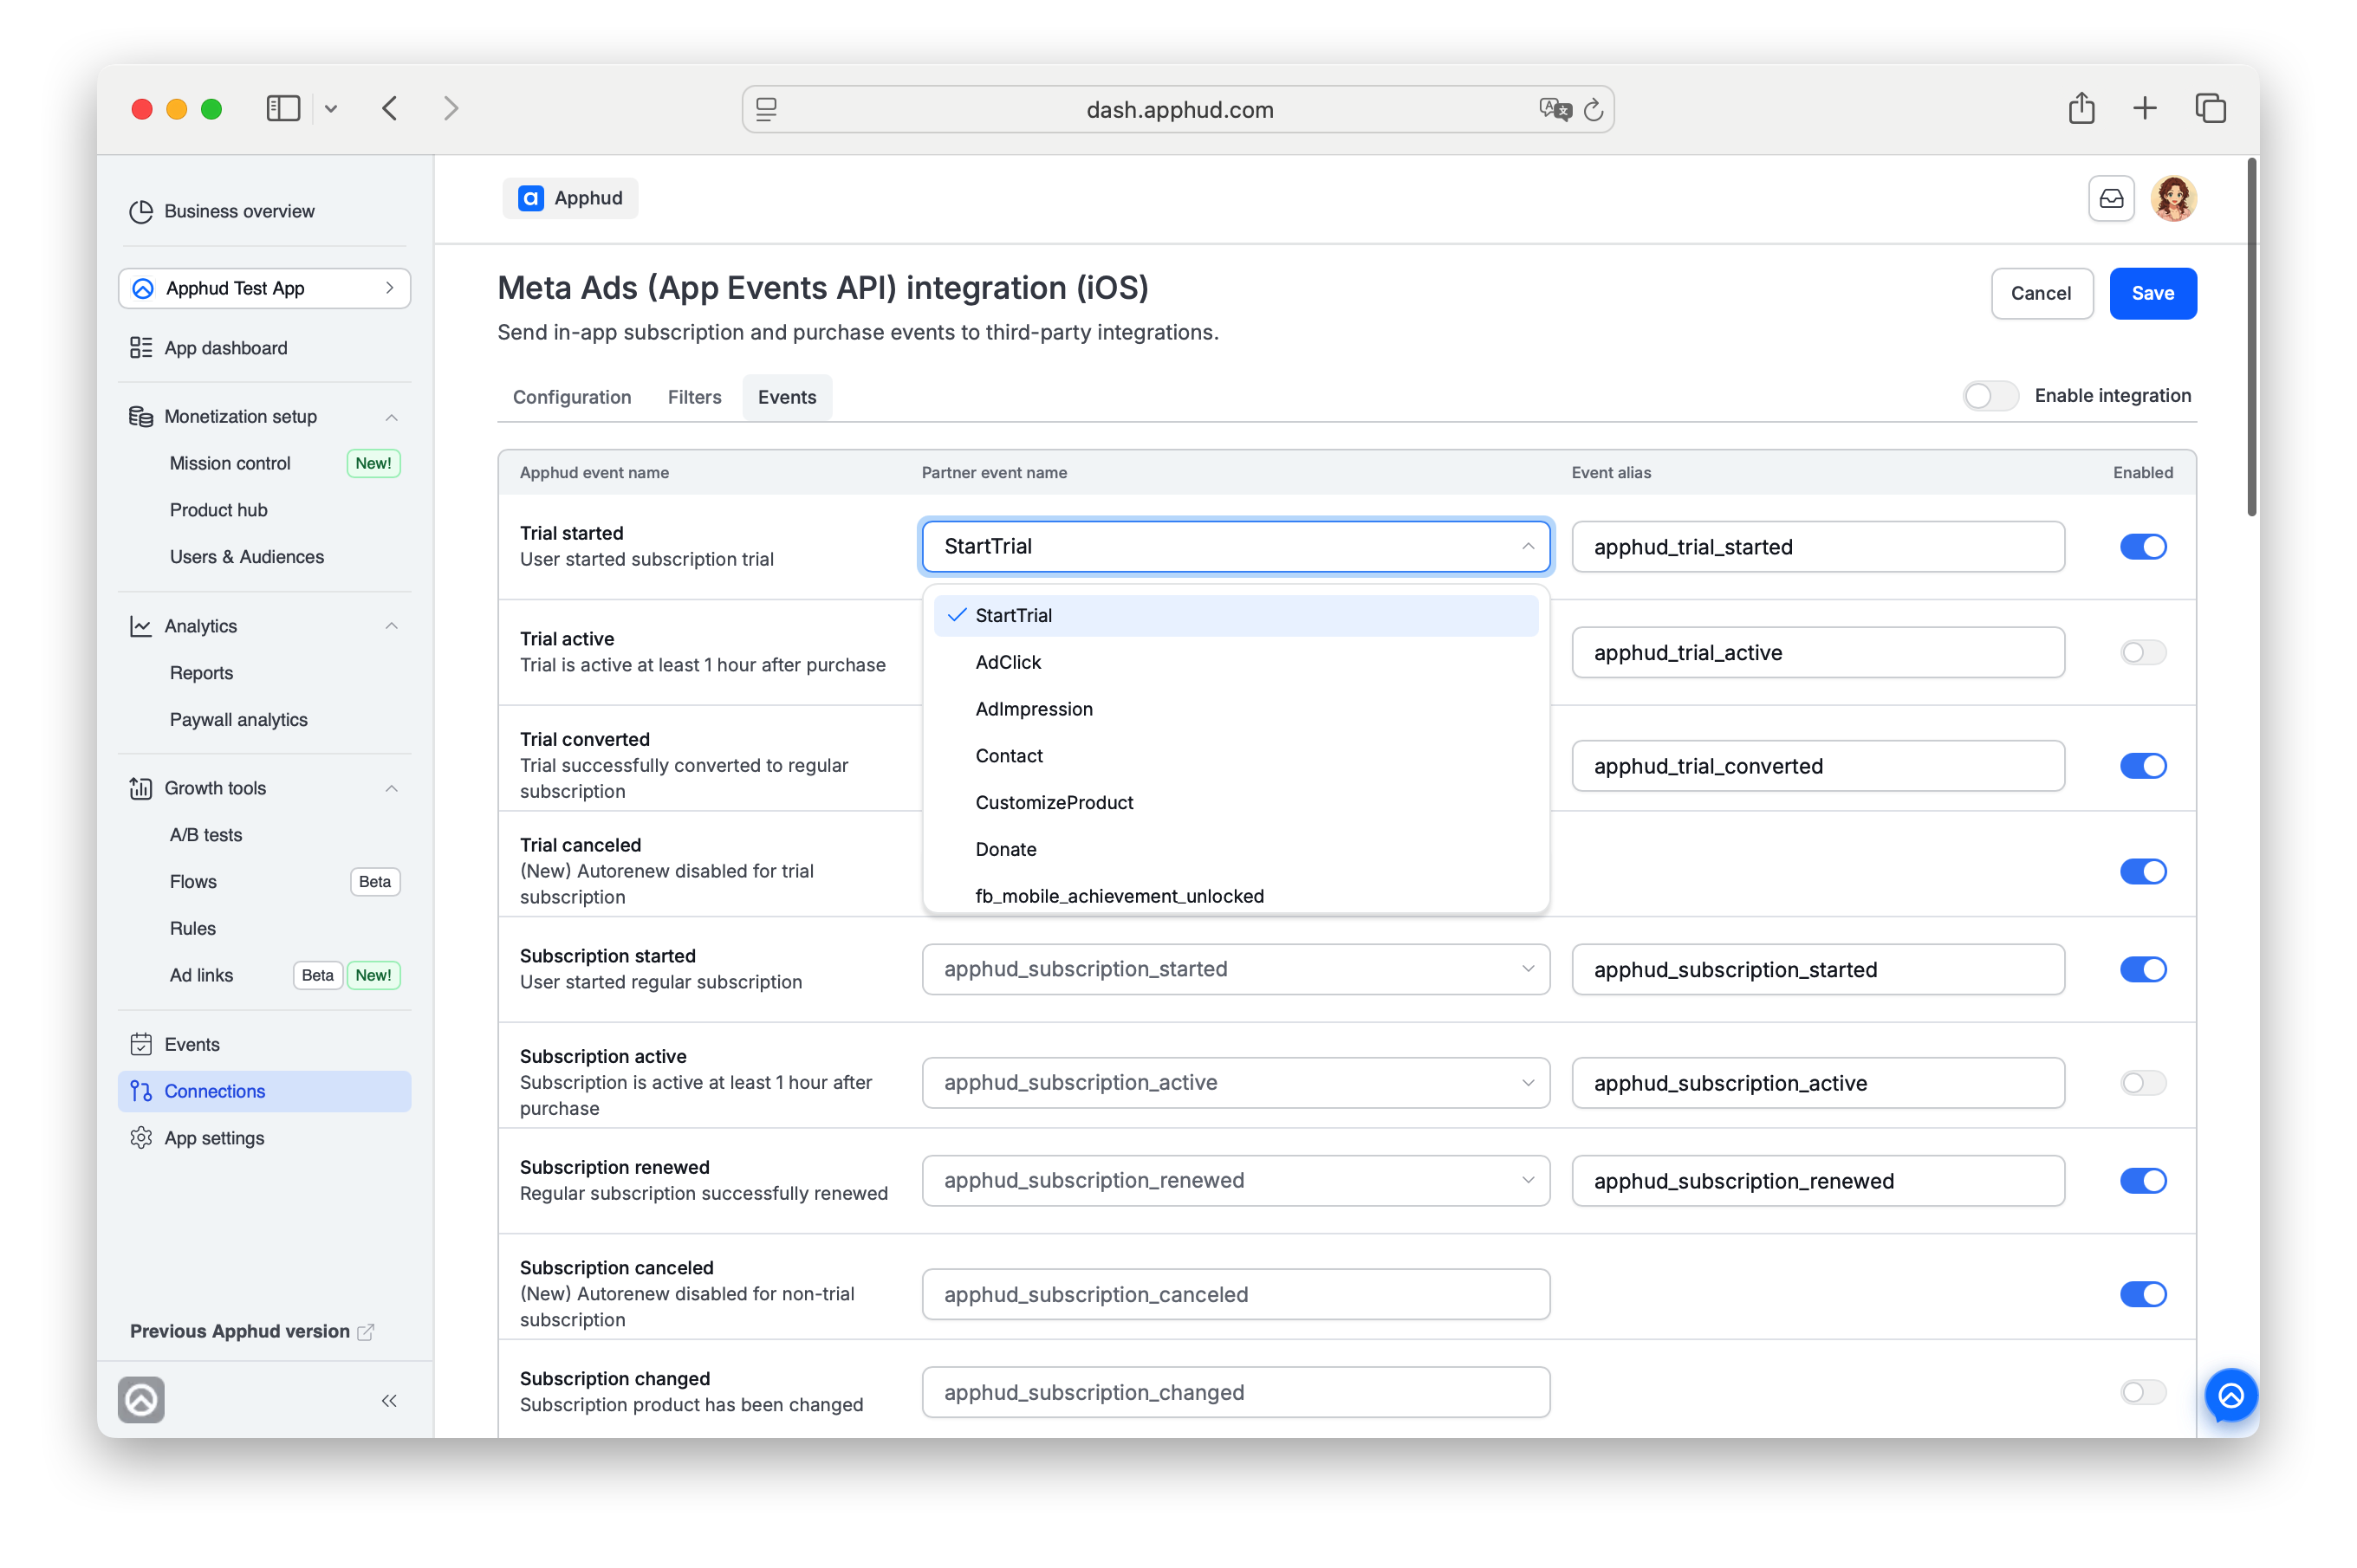Click the dash.apphud.com address bar
Viewport: 2357px width, 1568px height.
pos(1178,109)
